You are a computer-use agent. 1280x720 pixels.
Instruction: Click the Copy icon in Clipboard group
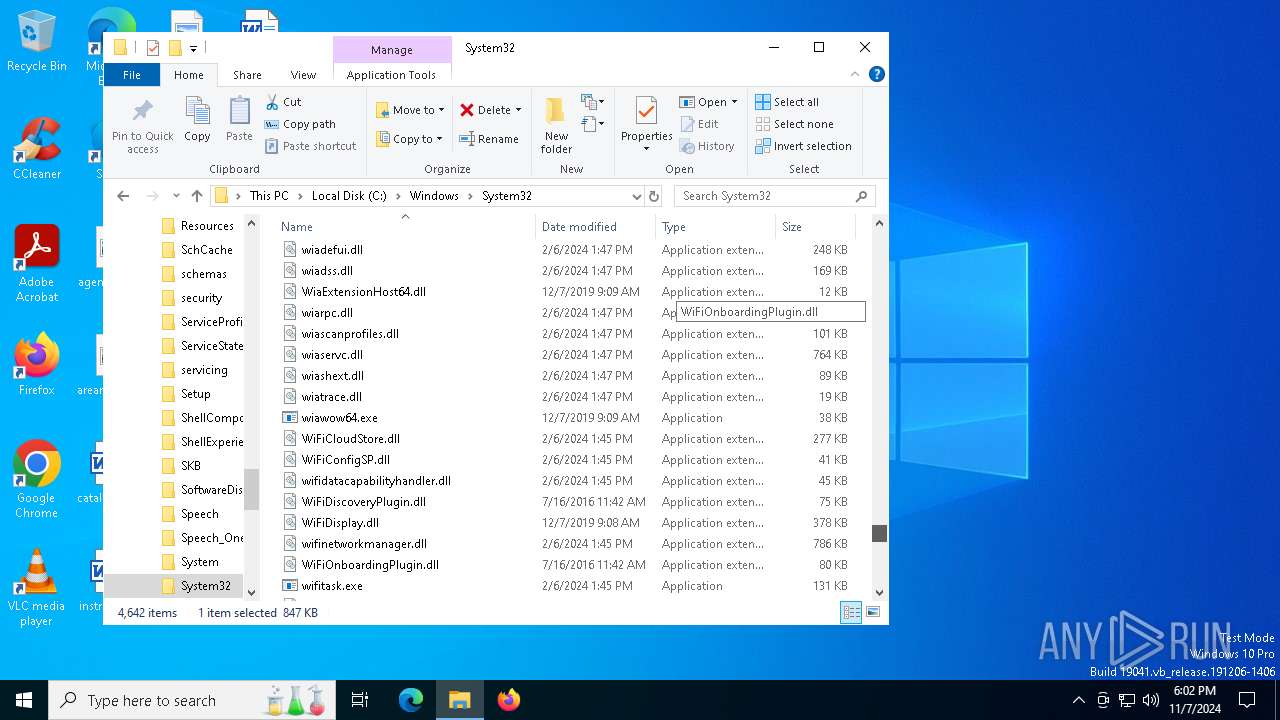point(197,120)
